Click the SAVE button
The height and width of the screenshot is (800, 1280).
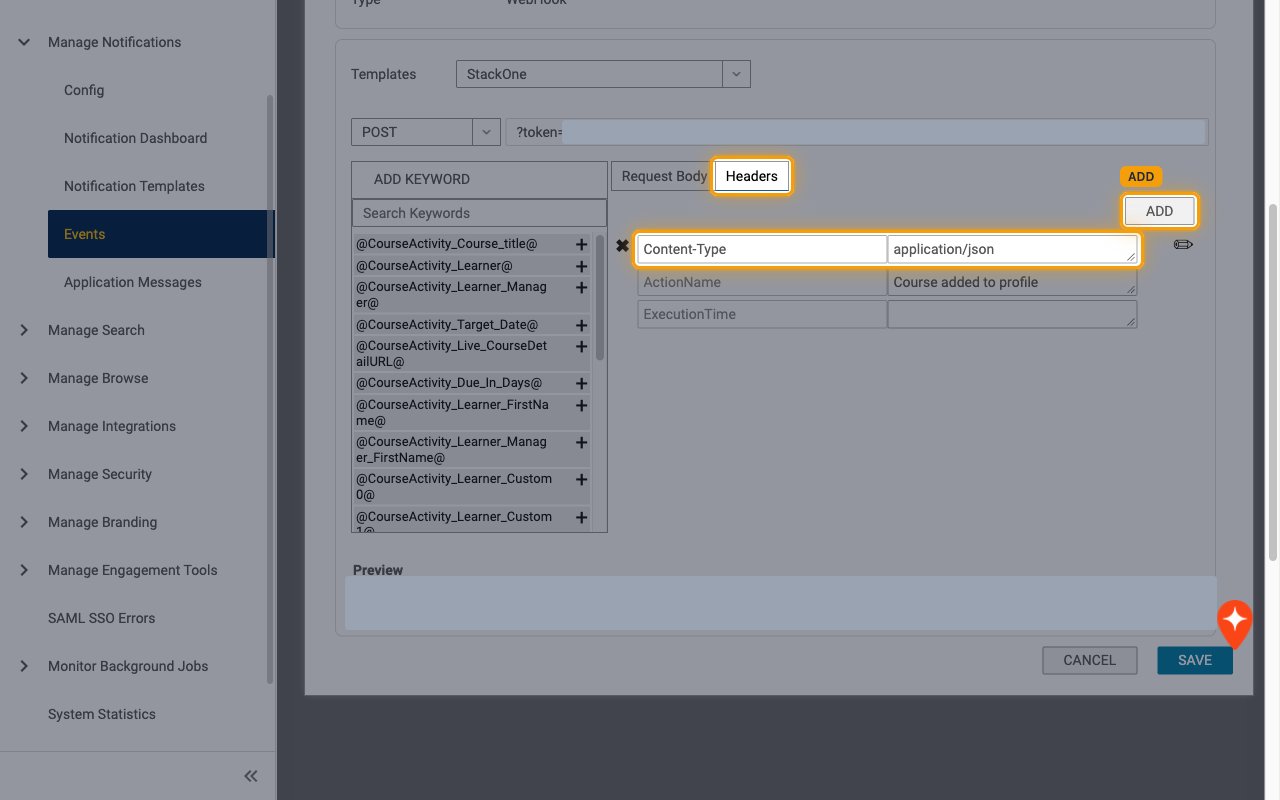(x=1195, y=660)
